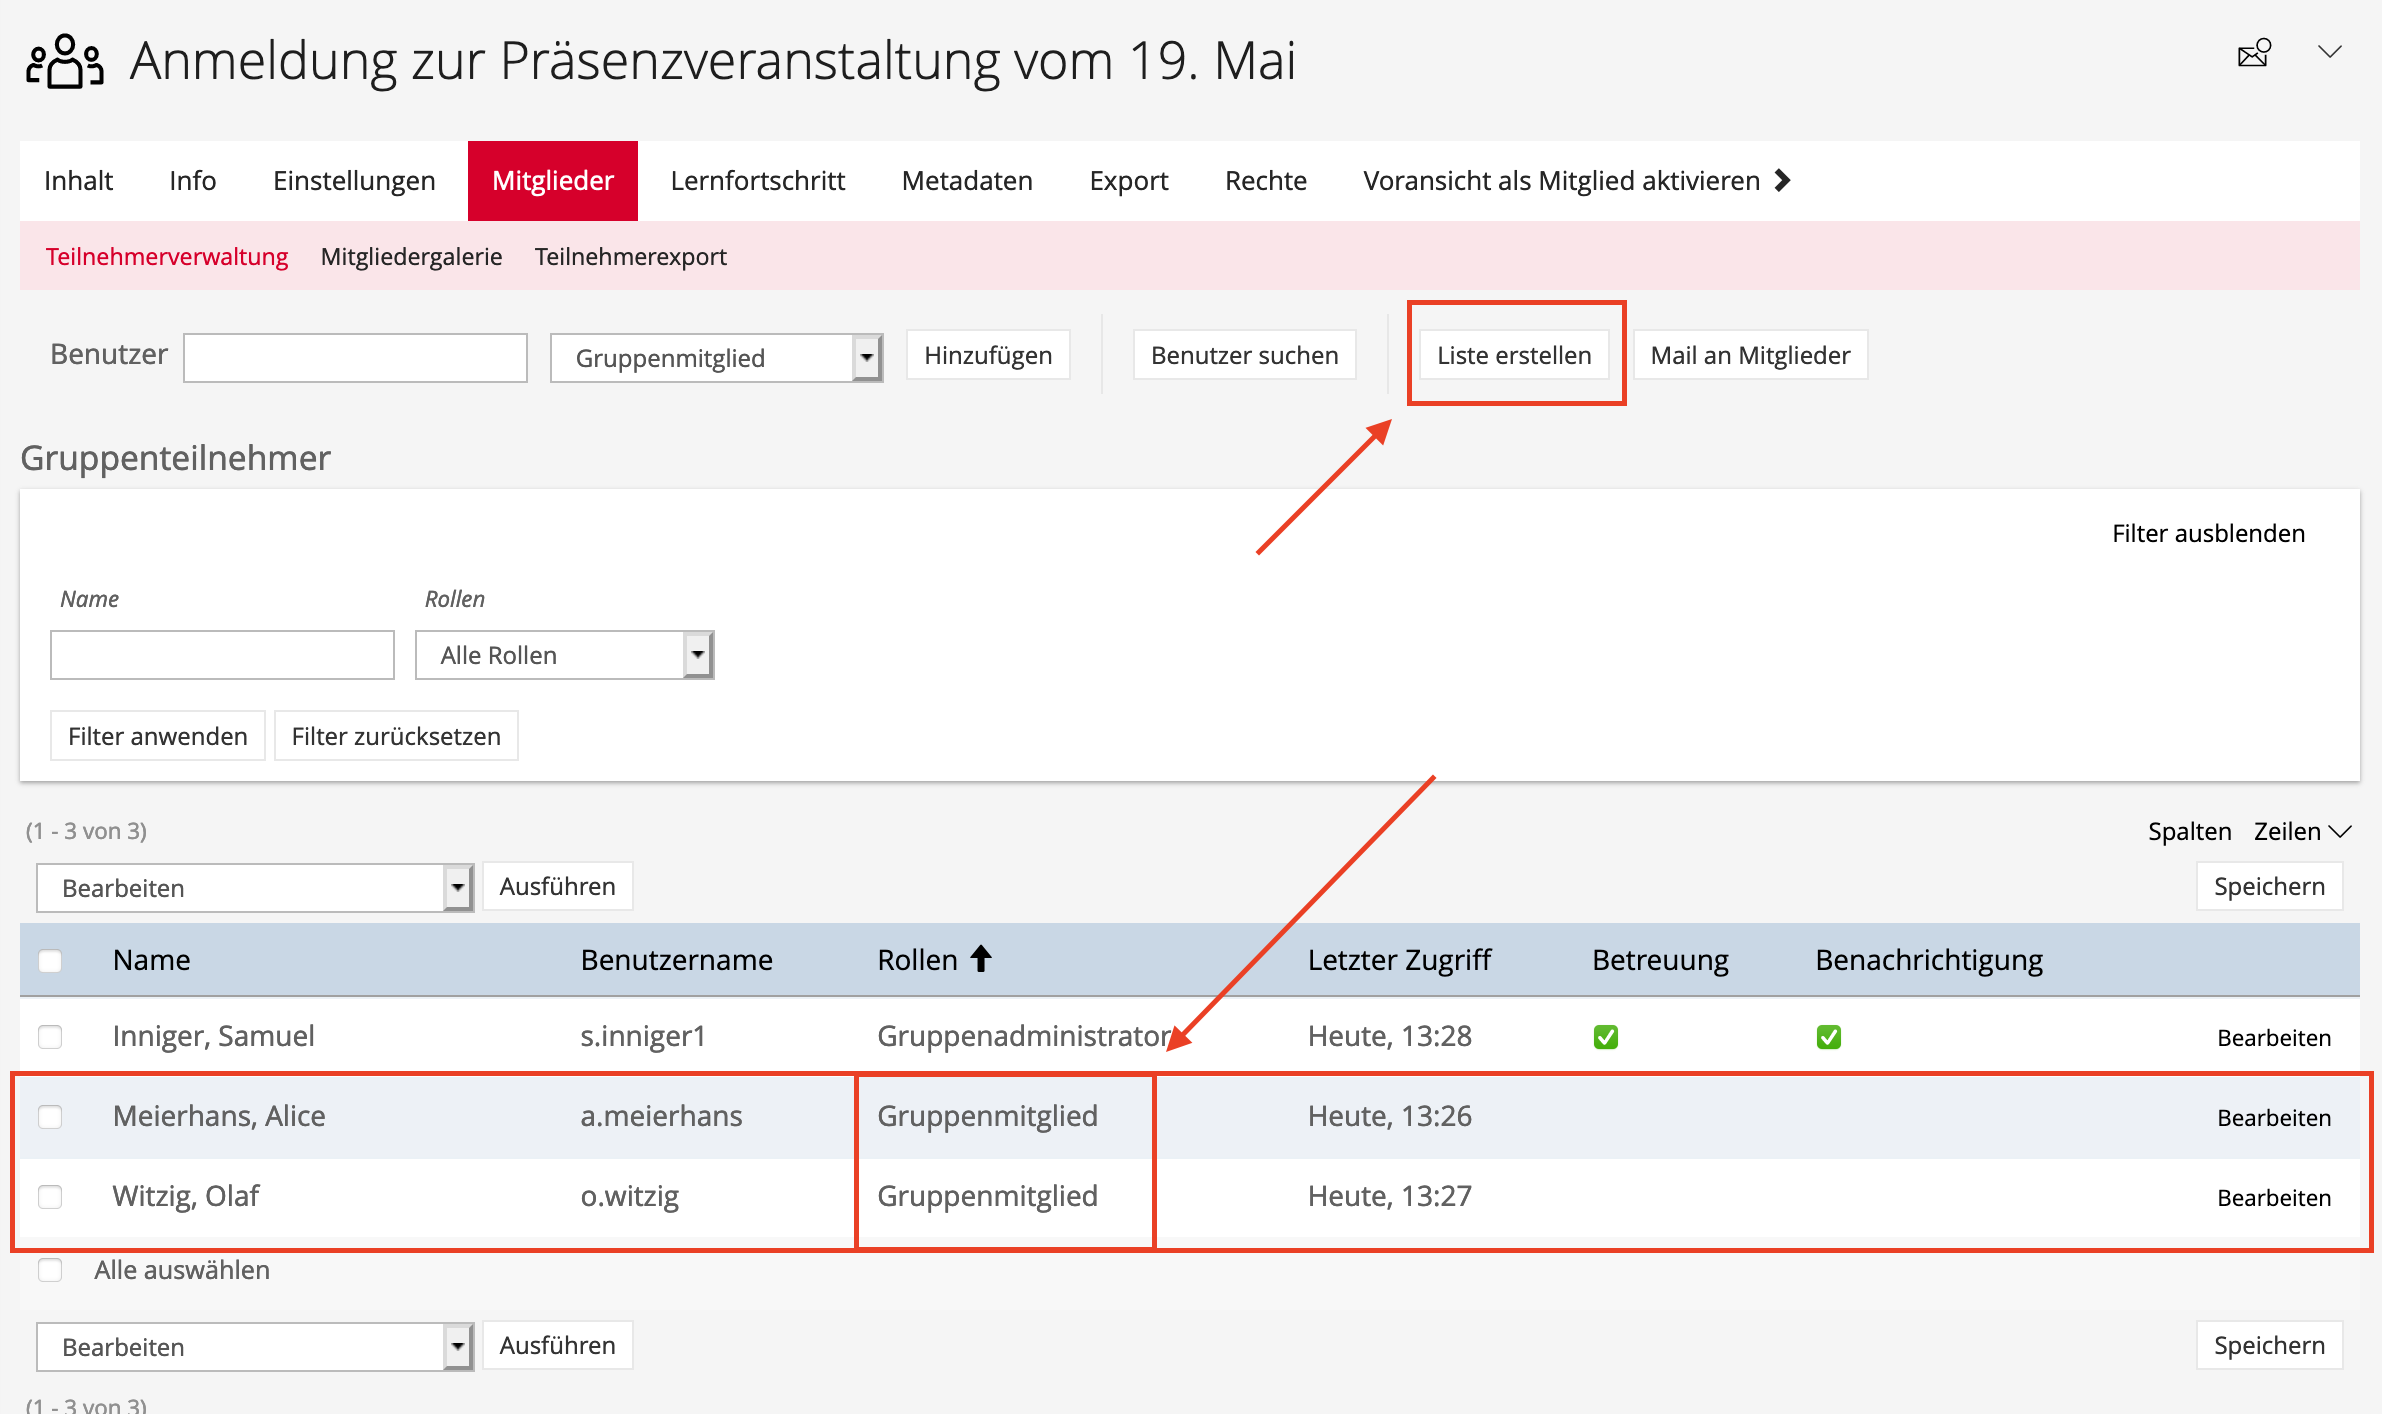Switch to the Lernfortschritt tab
This screenshot has width=2382, height=1414.
coord(757,181)
